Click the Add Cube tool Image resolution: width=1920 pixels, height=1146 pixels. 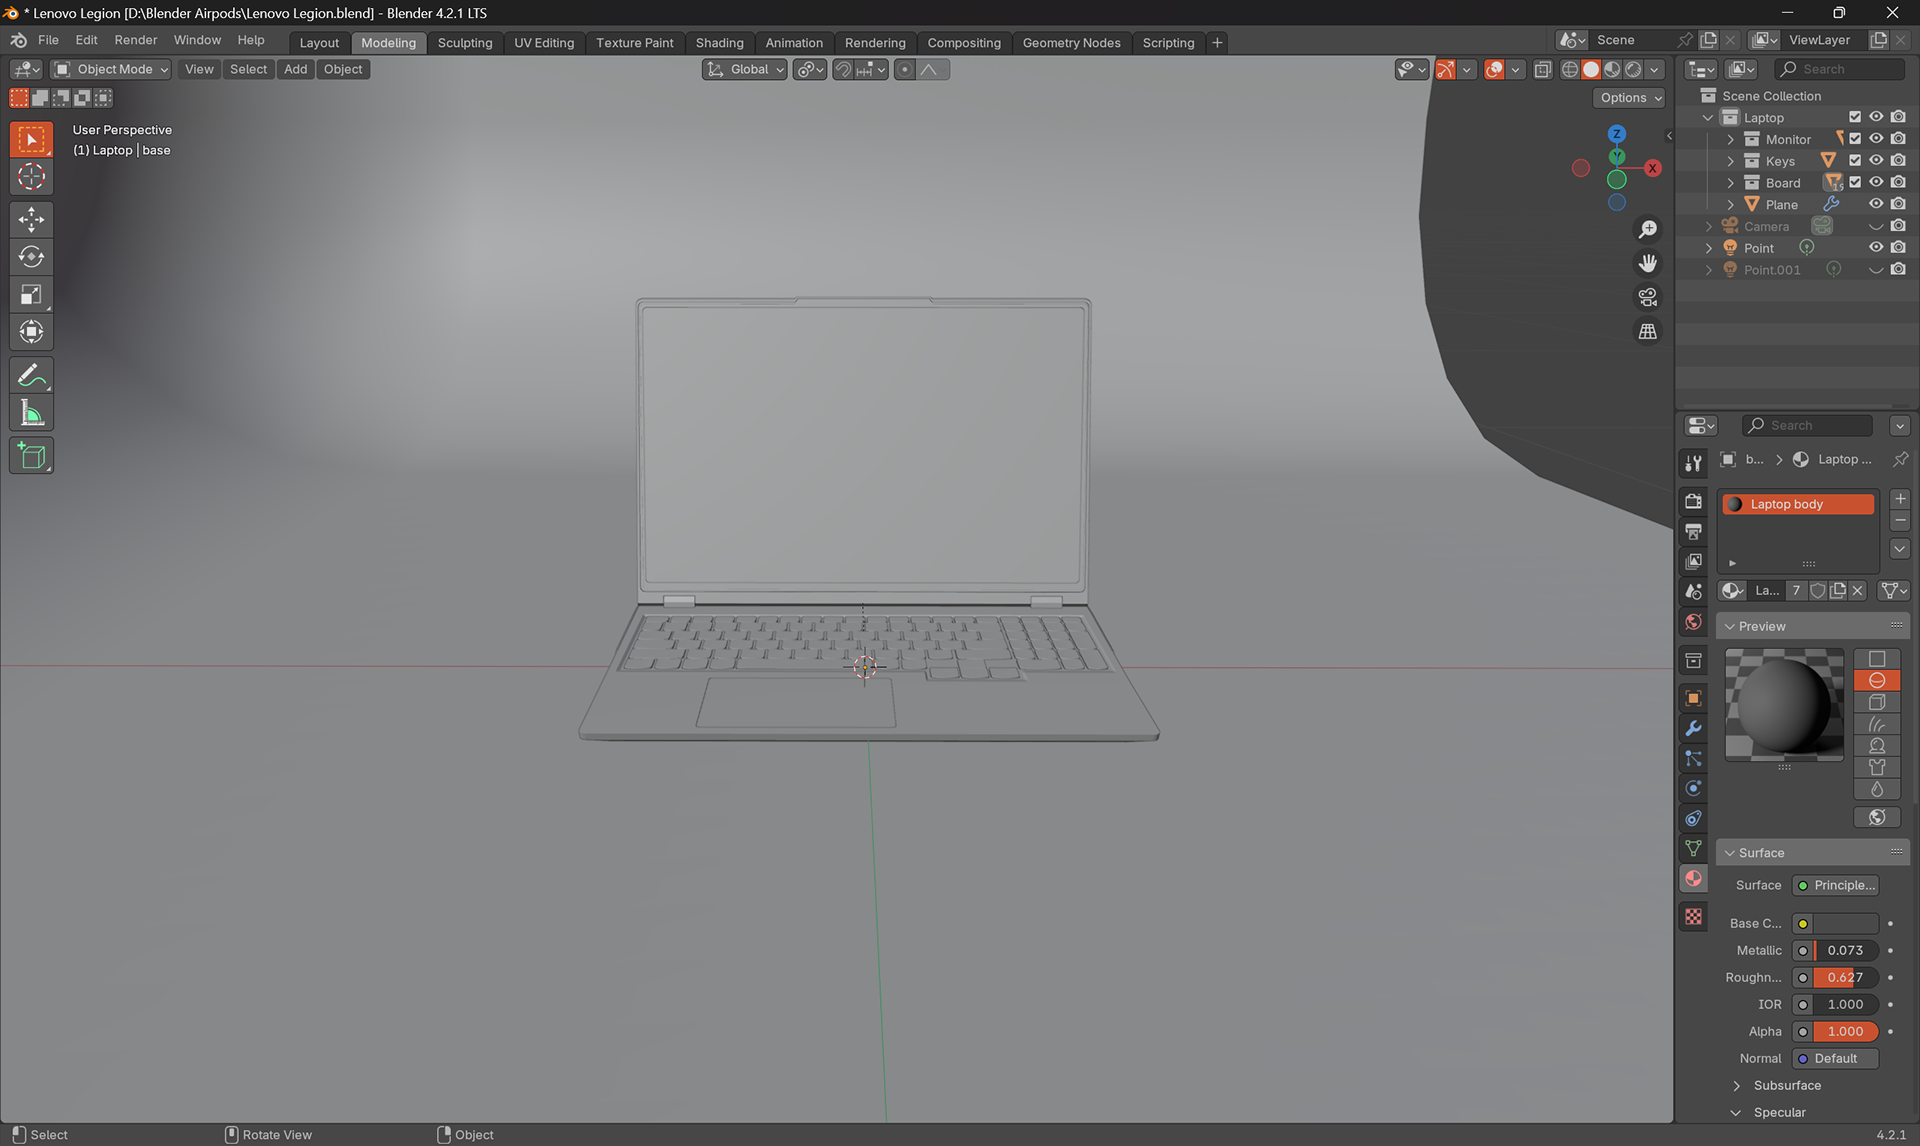[31, 456]
